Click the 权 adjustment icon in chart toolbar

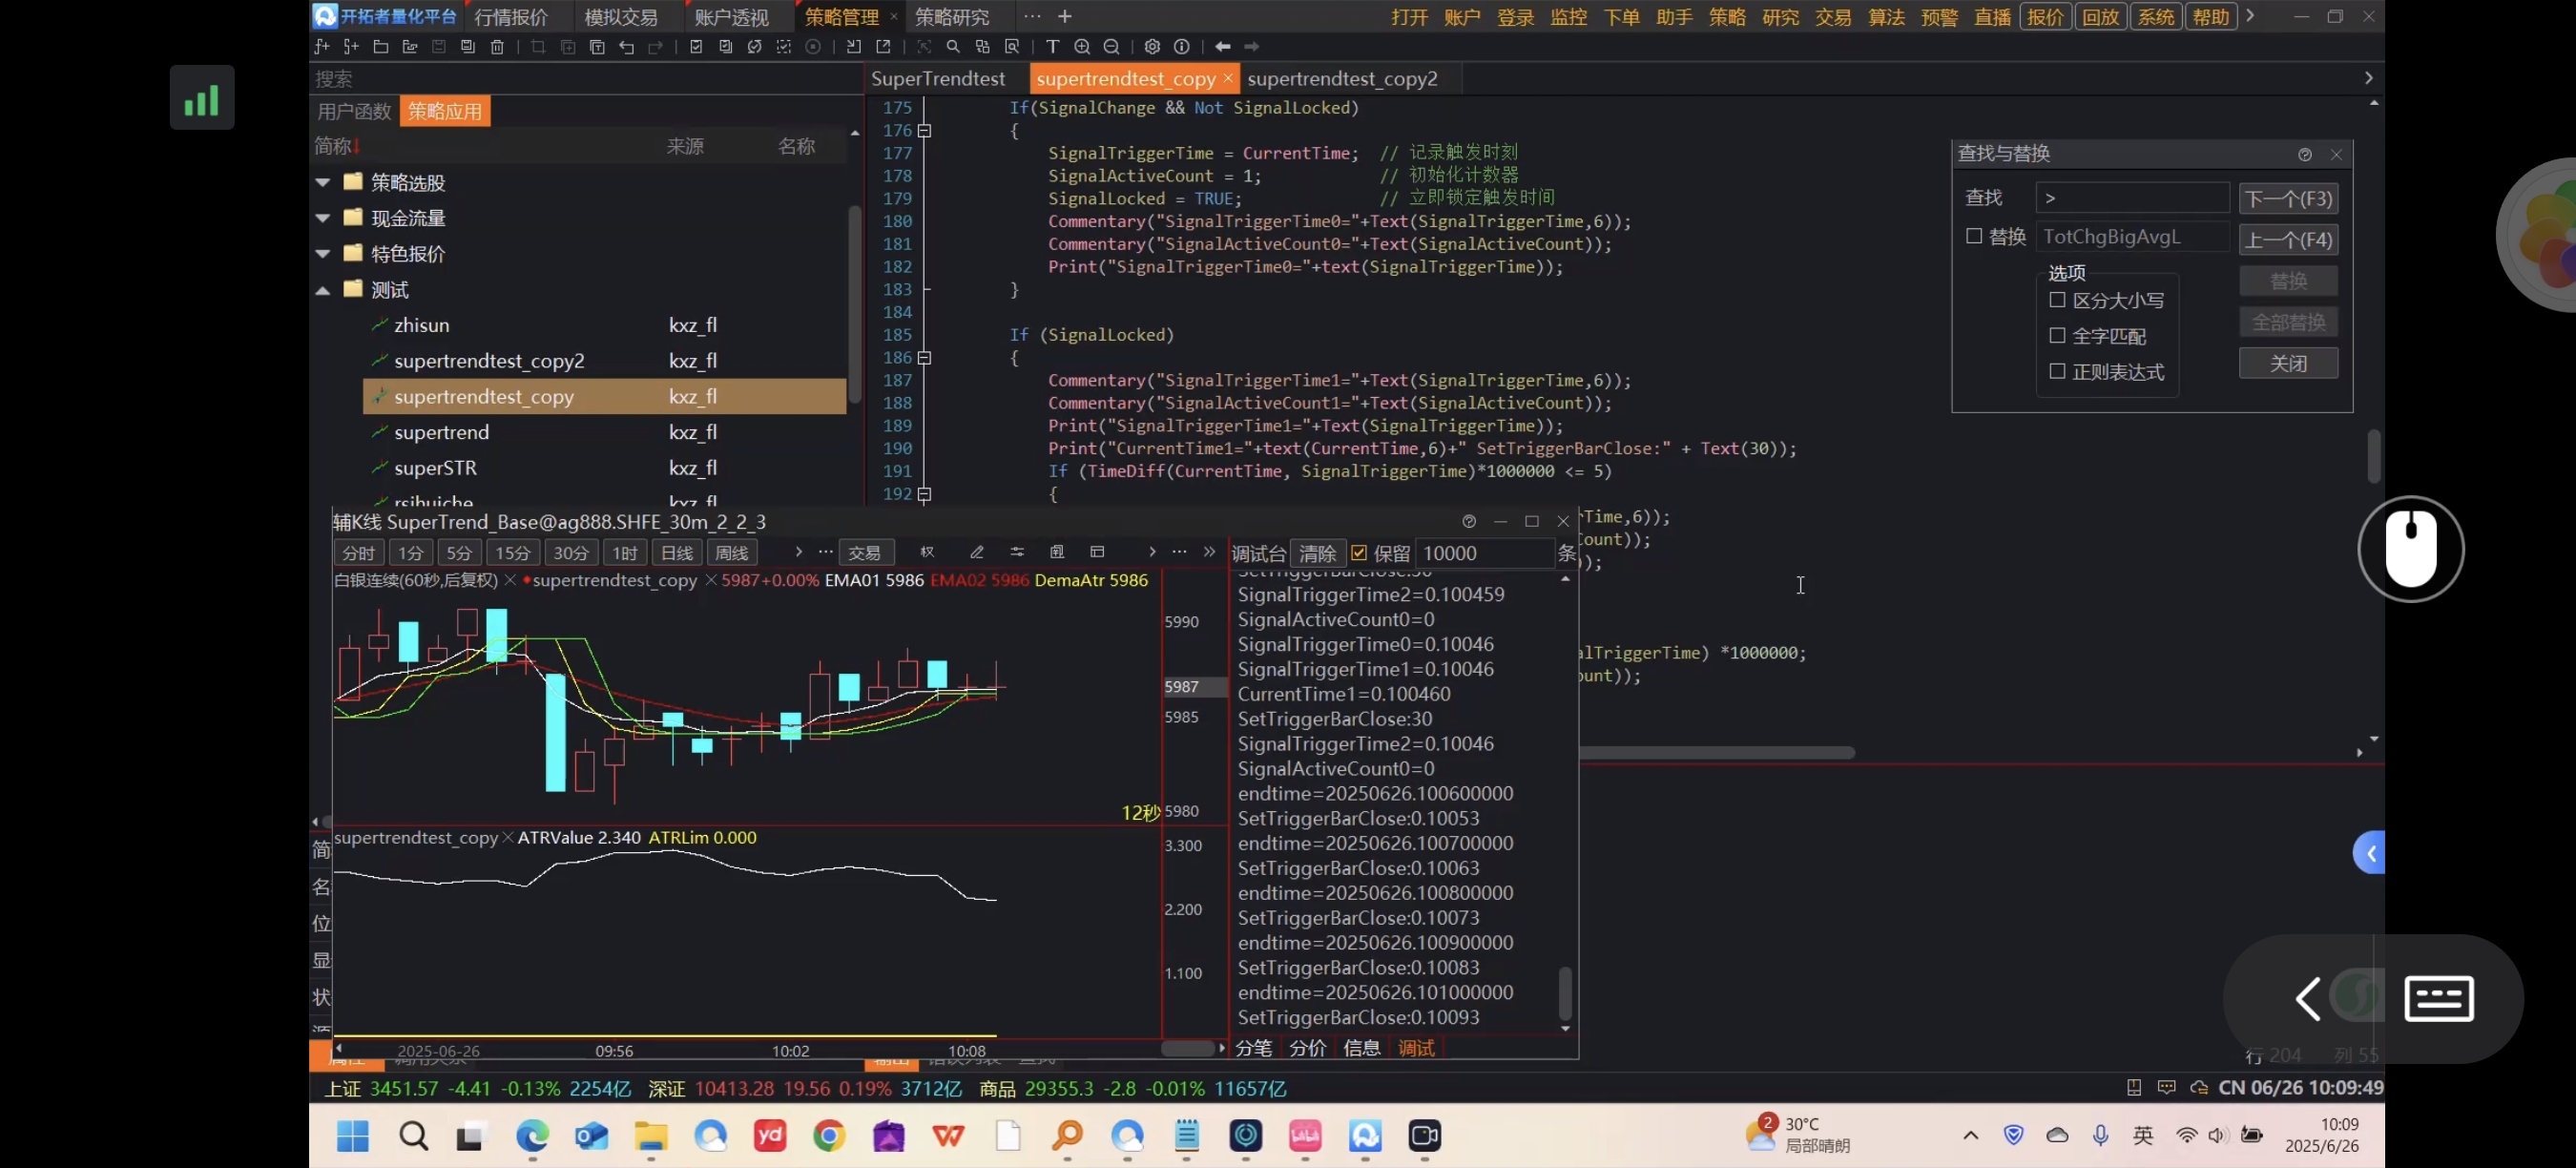(x=927, y=552)
